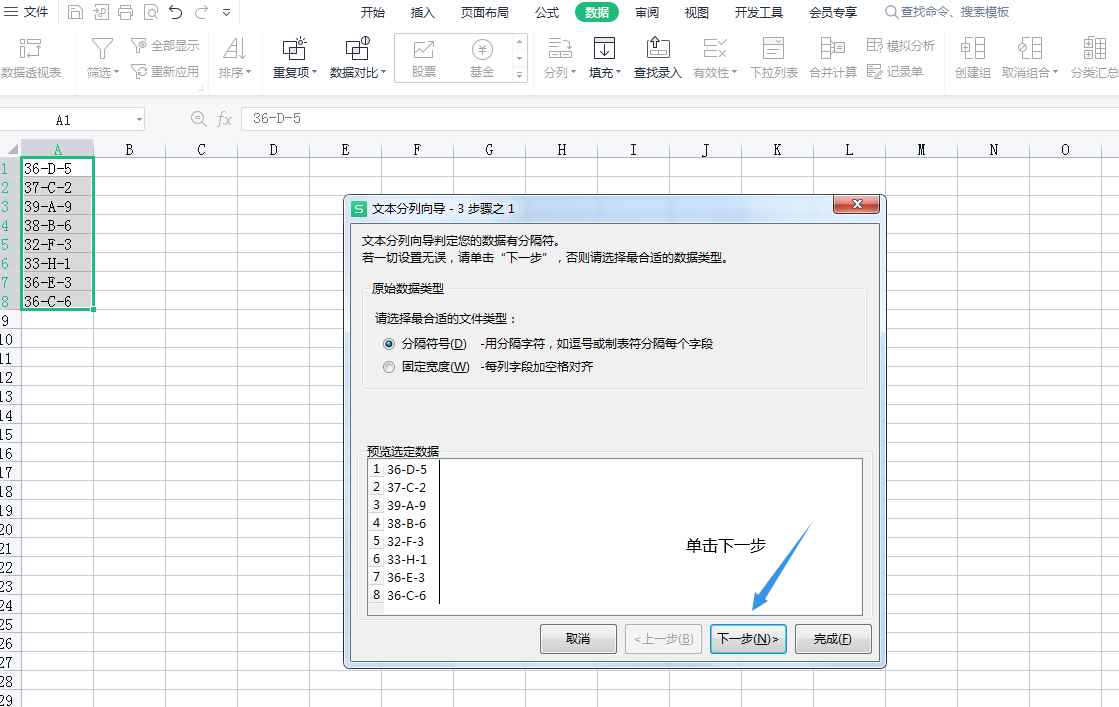The image size is (1119, 707).
Task: Redo the last action
Action: click(202, 12)
